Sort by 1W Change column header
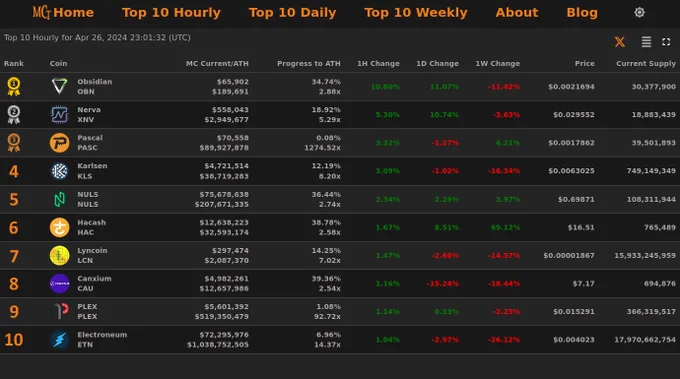The width and height of the screenshot is (680, 379). [498, 63]
